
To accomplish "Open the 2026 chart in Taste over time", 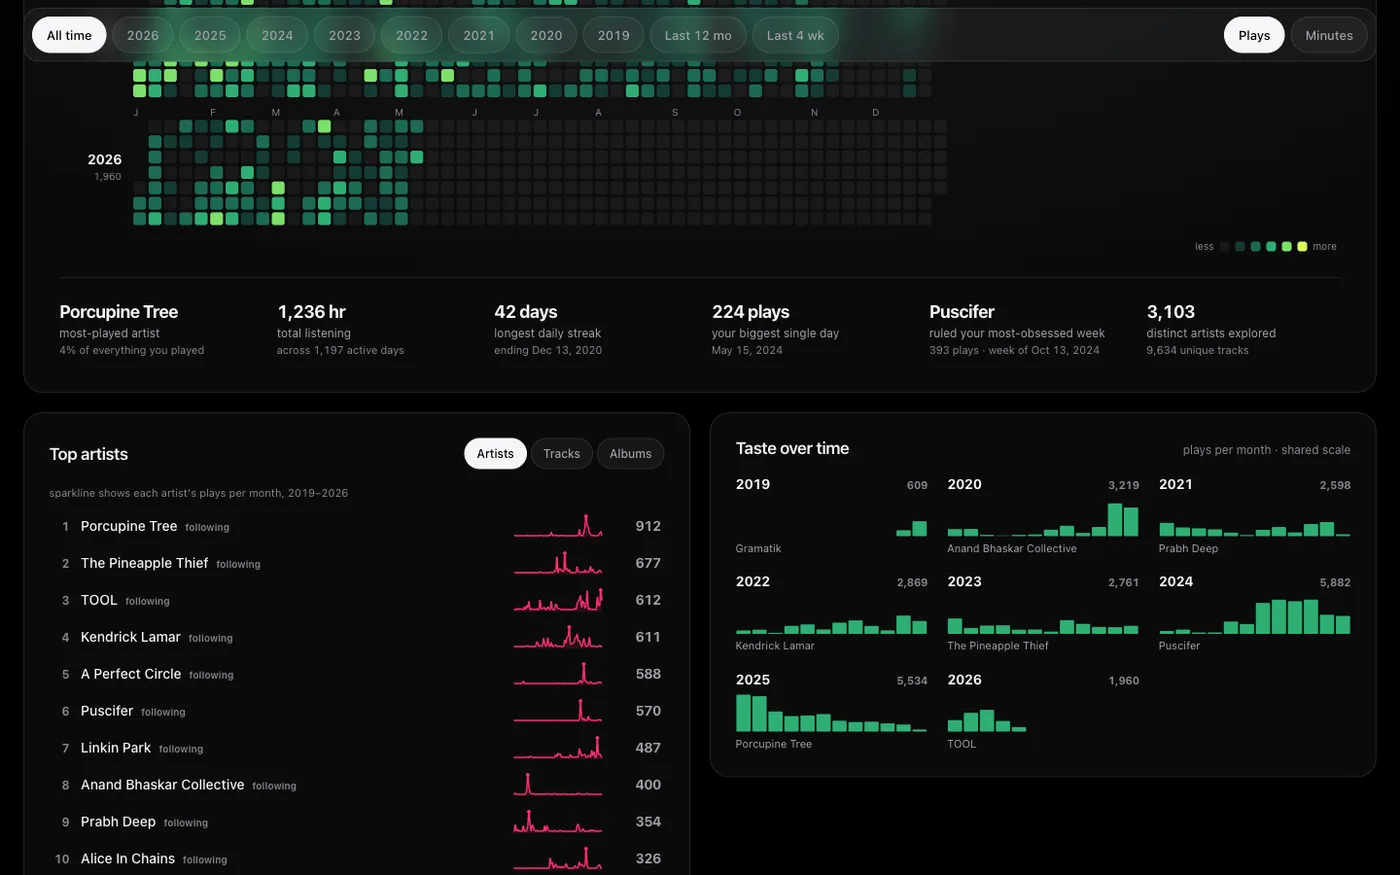I will tap(1043, 711).
